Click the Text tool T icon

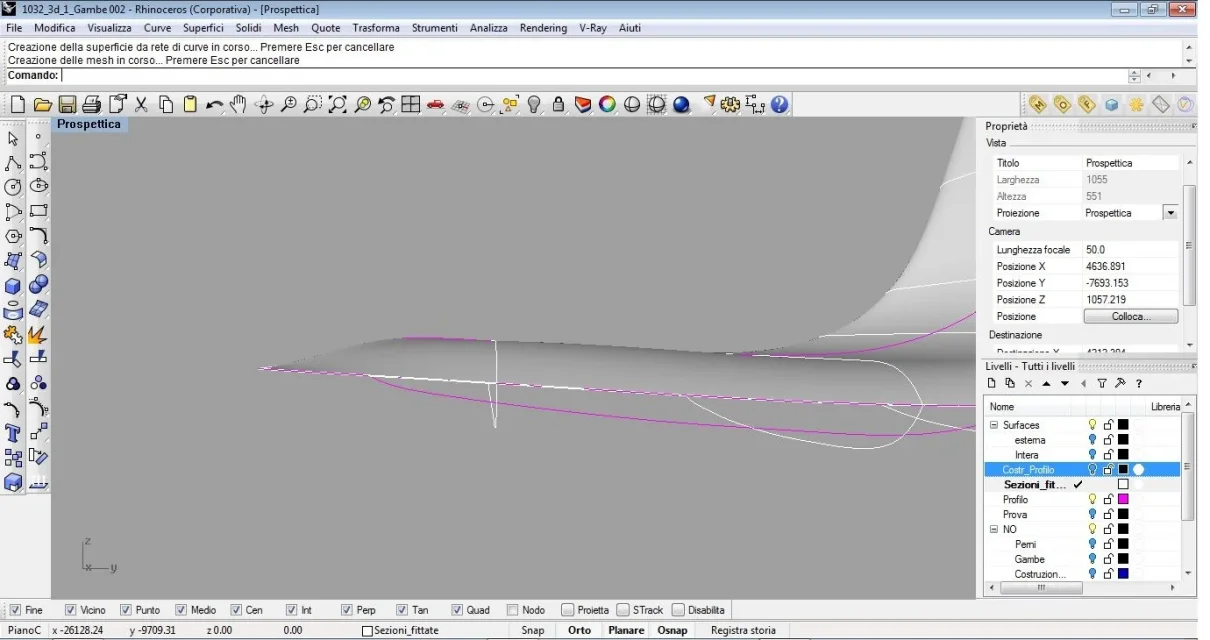[13, 433]
